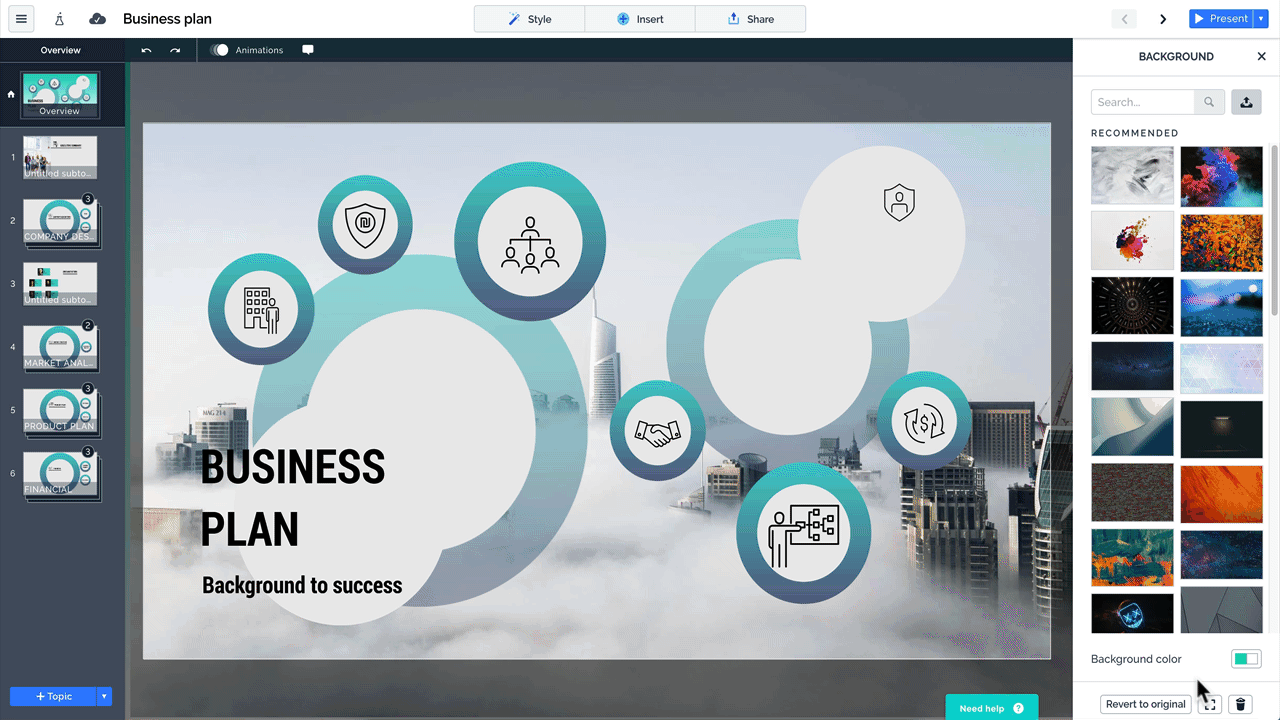The height and width of the screenshot is (720, 1280).
Task: Open the Style menu
Action: [x=529, y=19]
